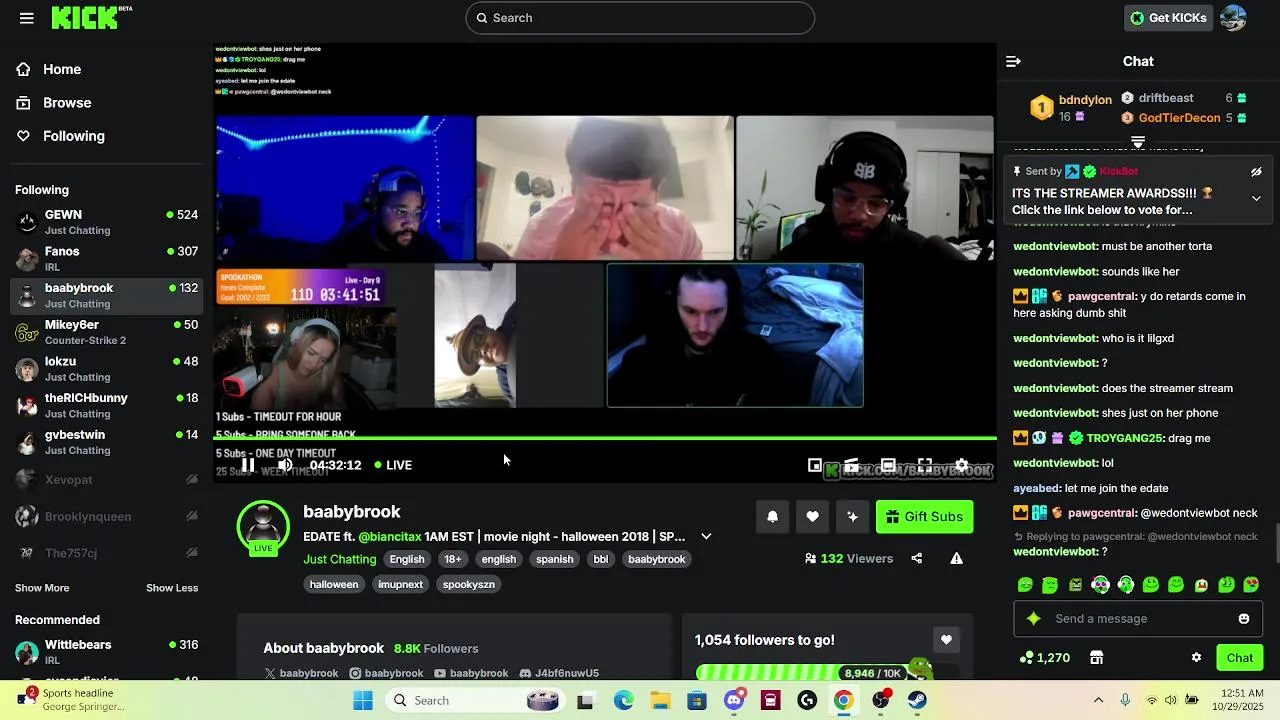Open theRICHbunny channel in sidebar
The image size is (1280, 720).
[x=106, y=405]
